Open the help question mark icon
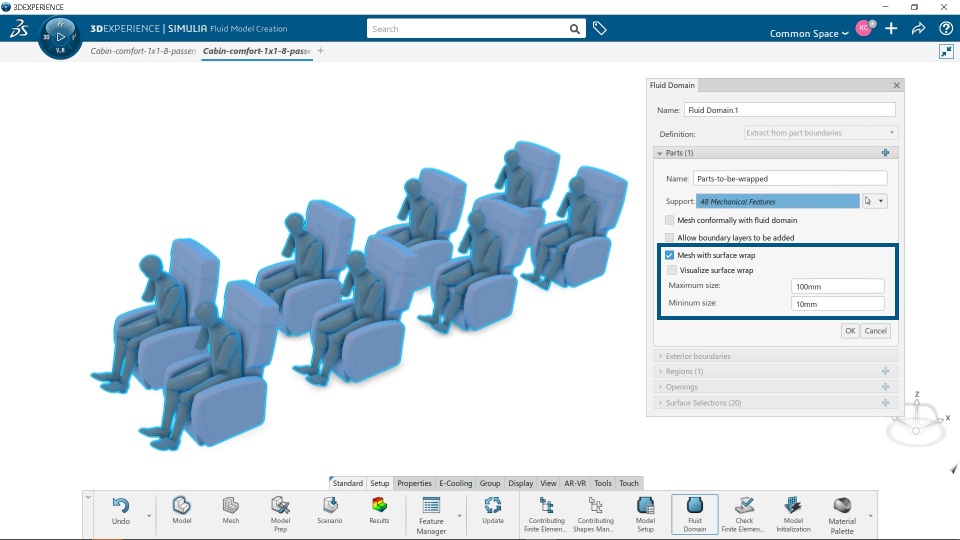This screenshot has height=540, width=960. click(x=945, y=28)
